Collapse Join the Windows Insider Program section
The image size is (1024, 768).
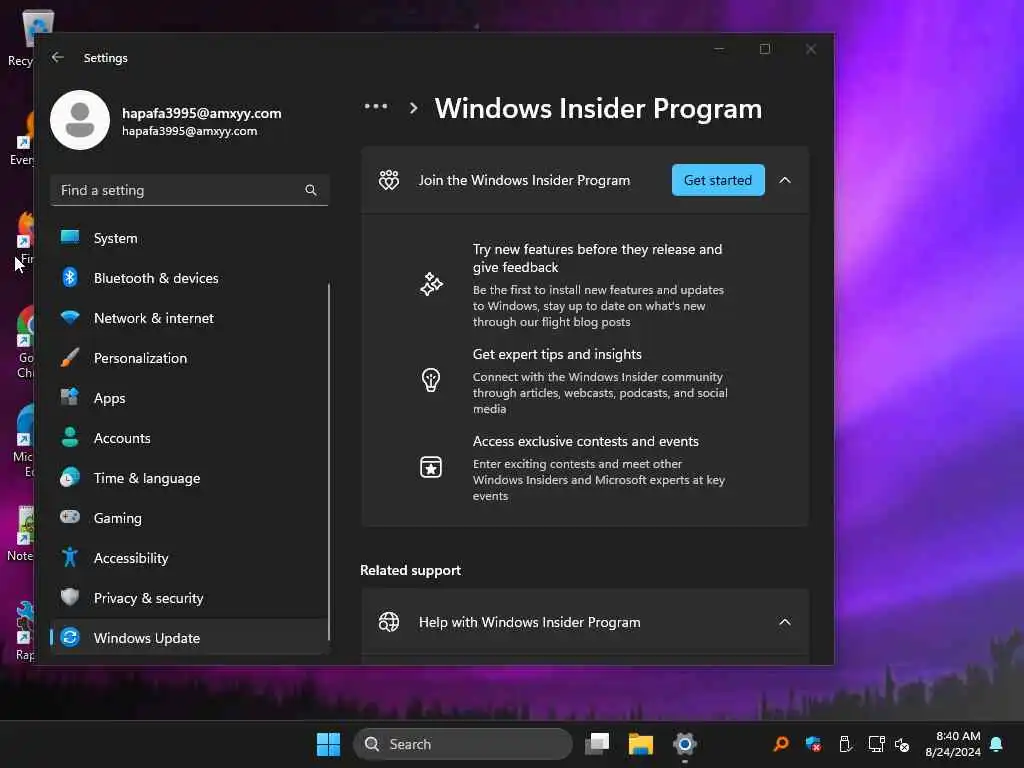(x=785, y=180)
